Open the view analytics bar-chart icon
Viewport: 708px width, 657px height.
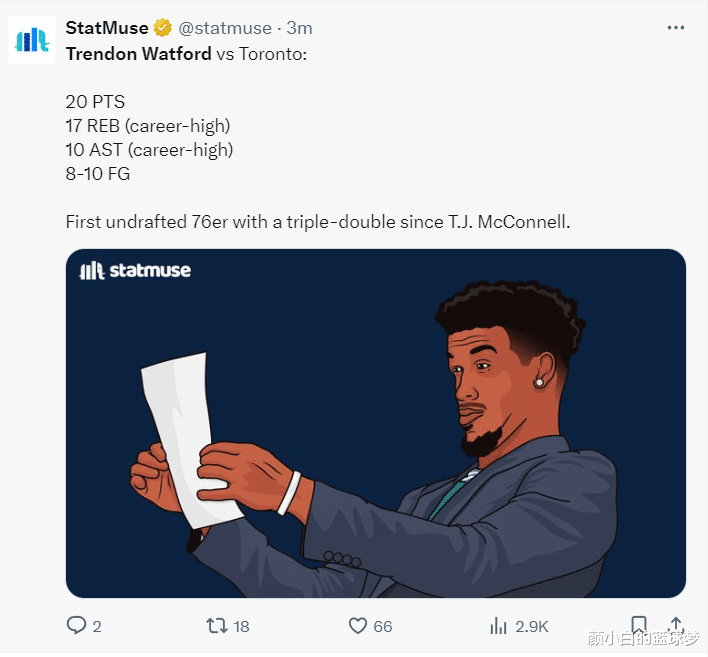pos(498,626)
